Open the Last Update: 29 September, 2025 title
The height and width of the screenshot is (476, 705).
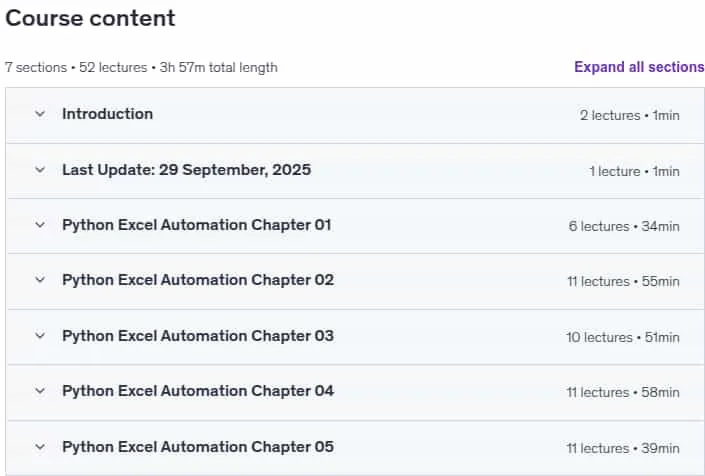coord(187,170)
